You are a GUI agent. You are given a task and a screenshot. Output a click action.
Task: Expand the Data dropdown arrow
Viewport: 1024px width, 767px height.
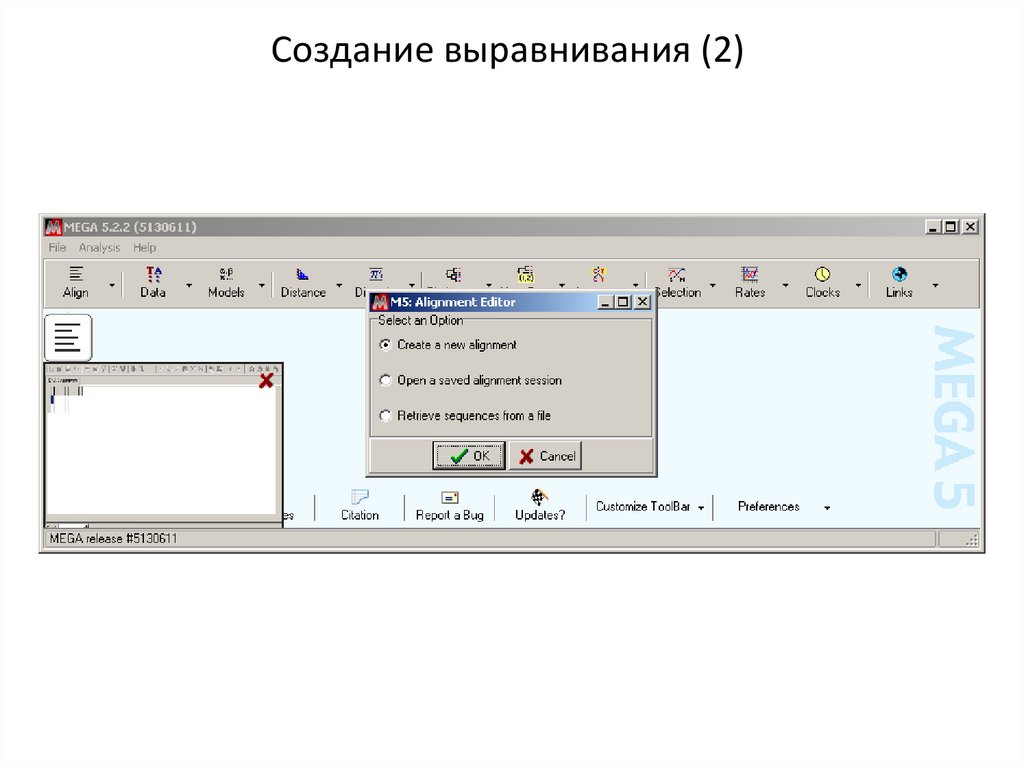point(189,286)
